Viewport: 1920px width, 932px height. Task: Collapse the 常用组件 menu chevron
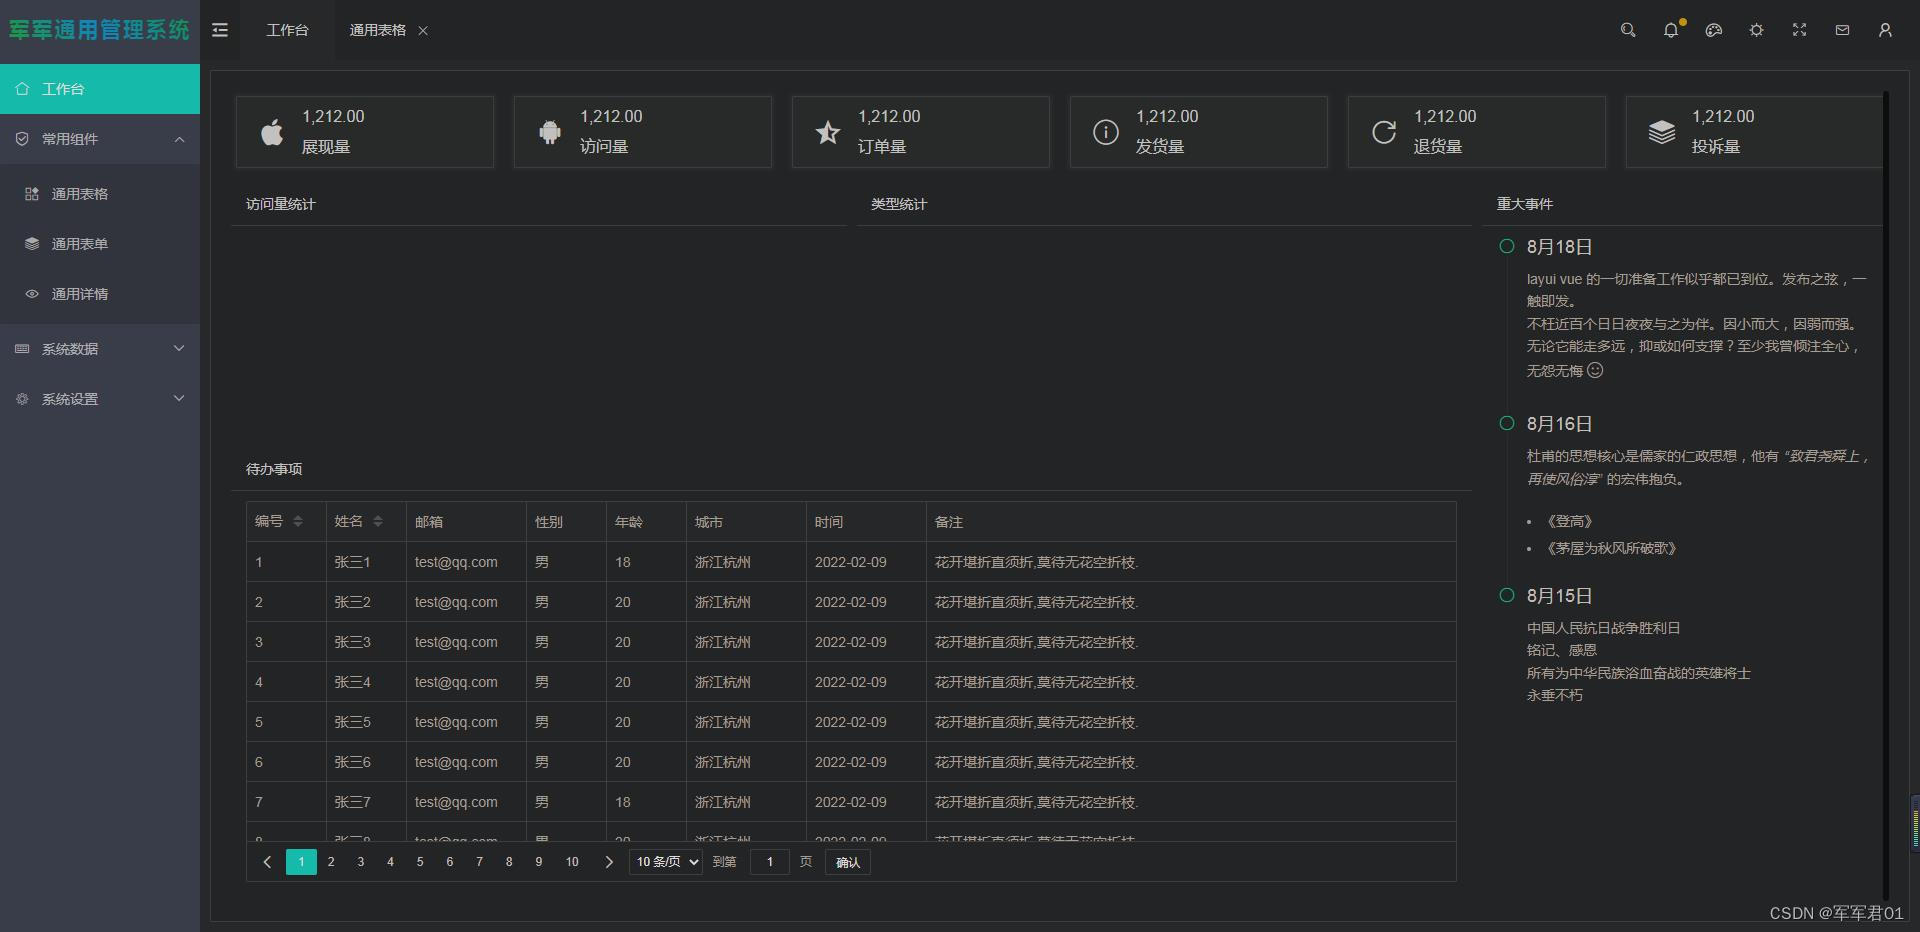coord(179,139)
